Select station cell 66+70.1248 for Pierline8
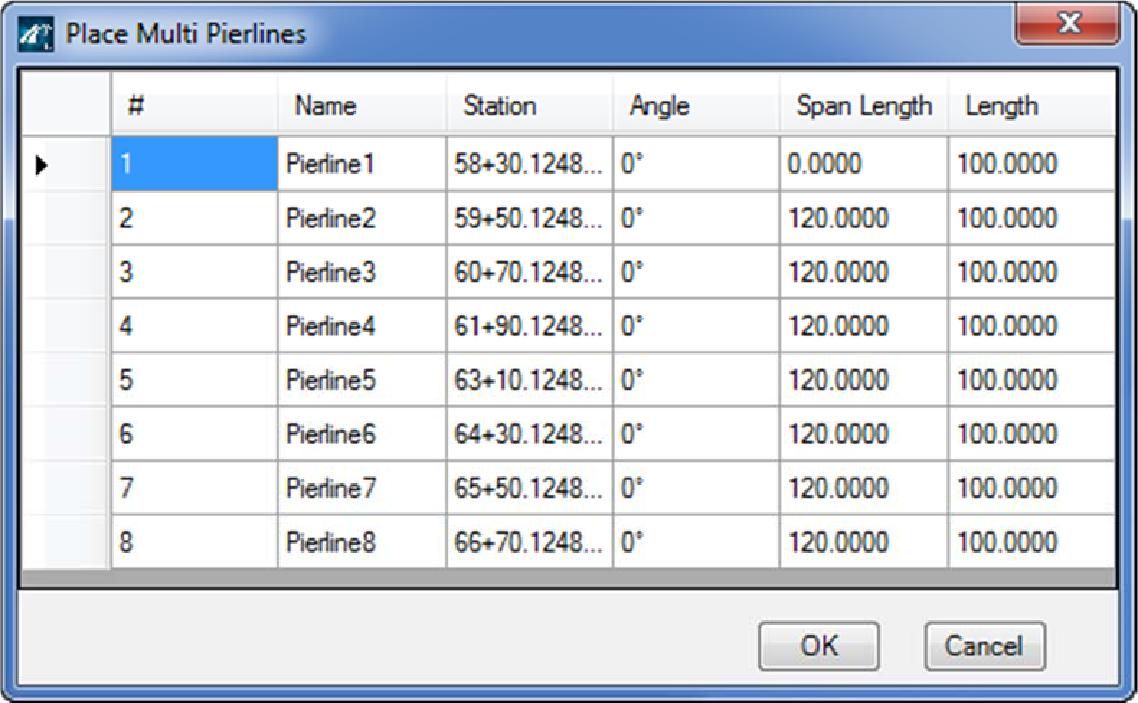This screenshot has width=1138, height=703. click(529, 542)
